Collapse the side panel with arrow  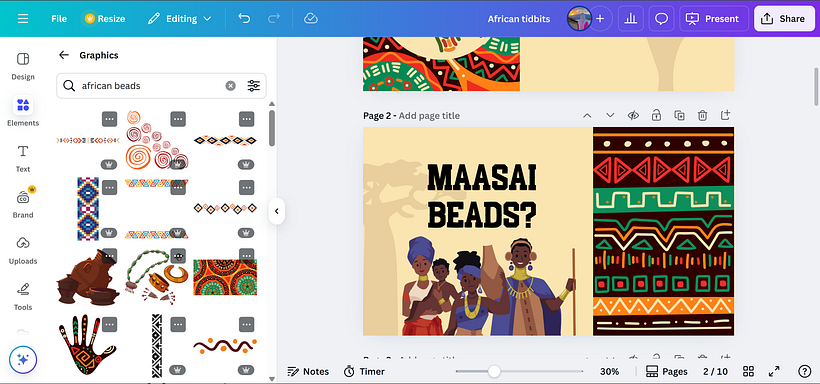point(277,211)
